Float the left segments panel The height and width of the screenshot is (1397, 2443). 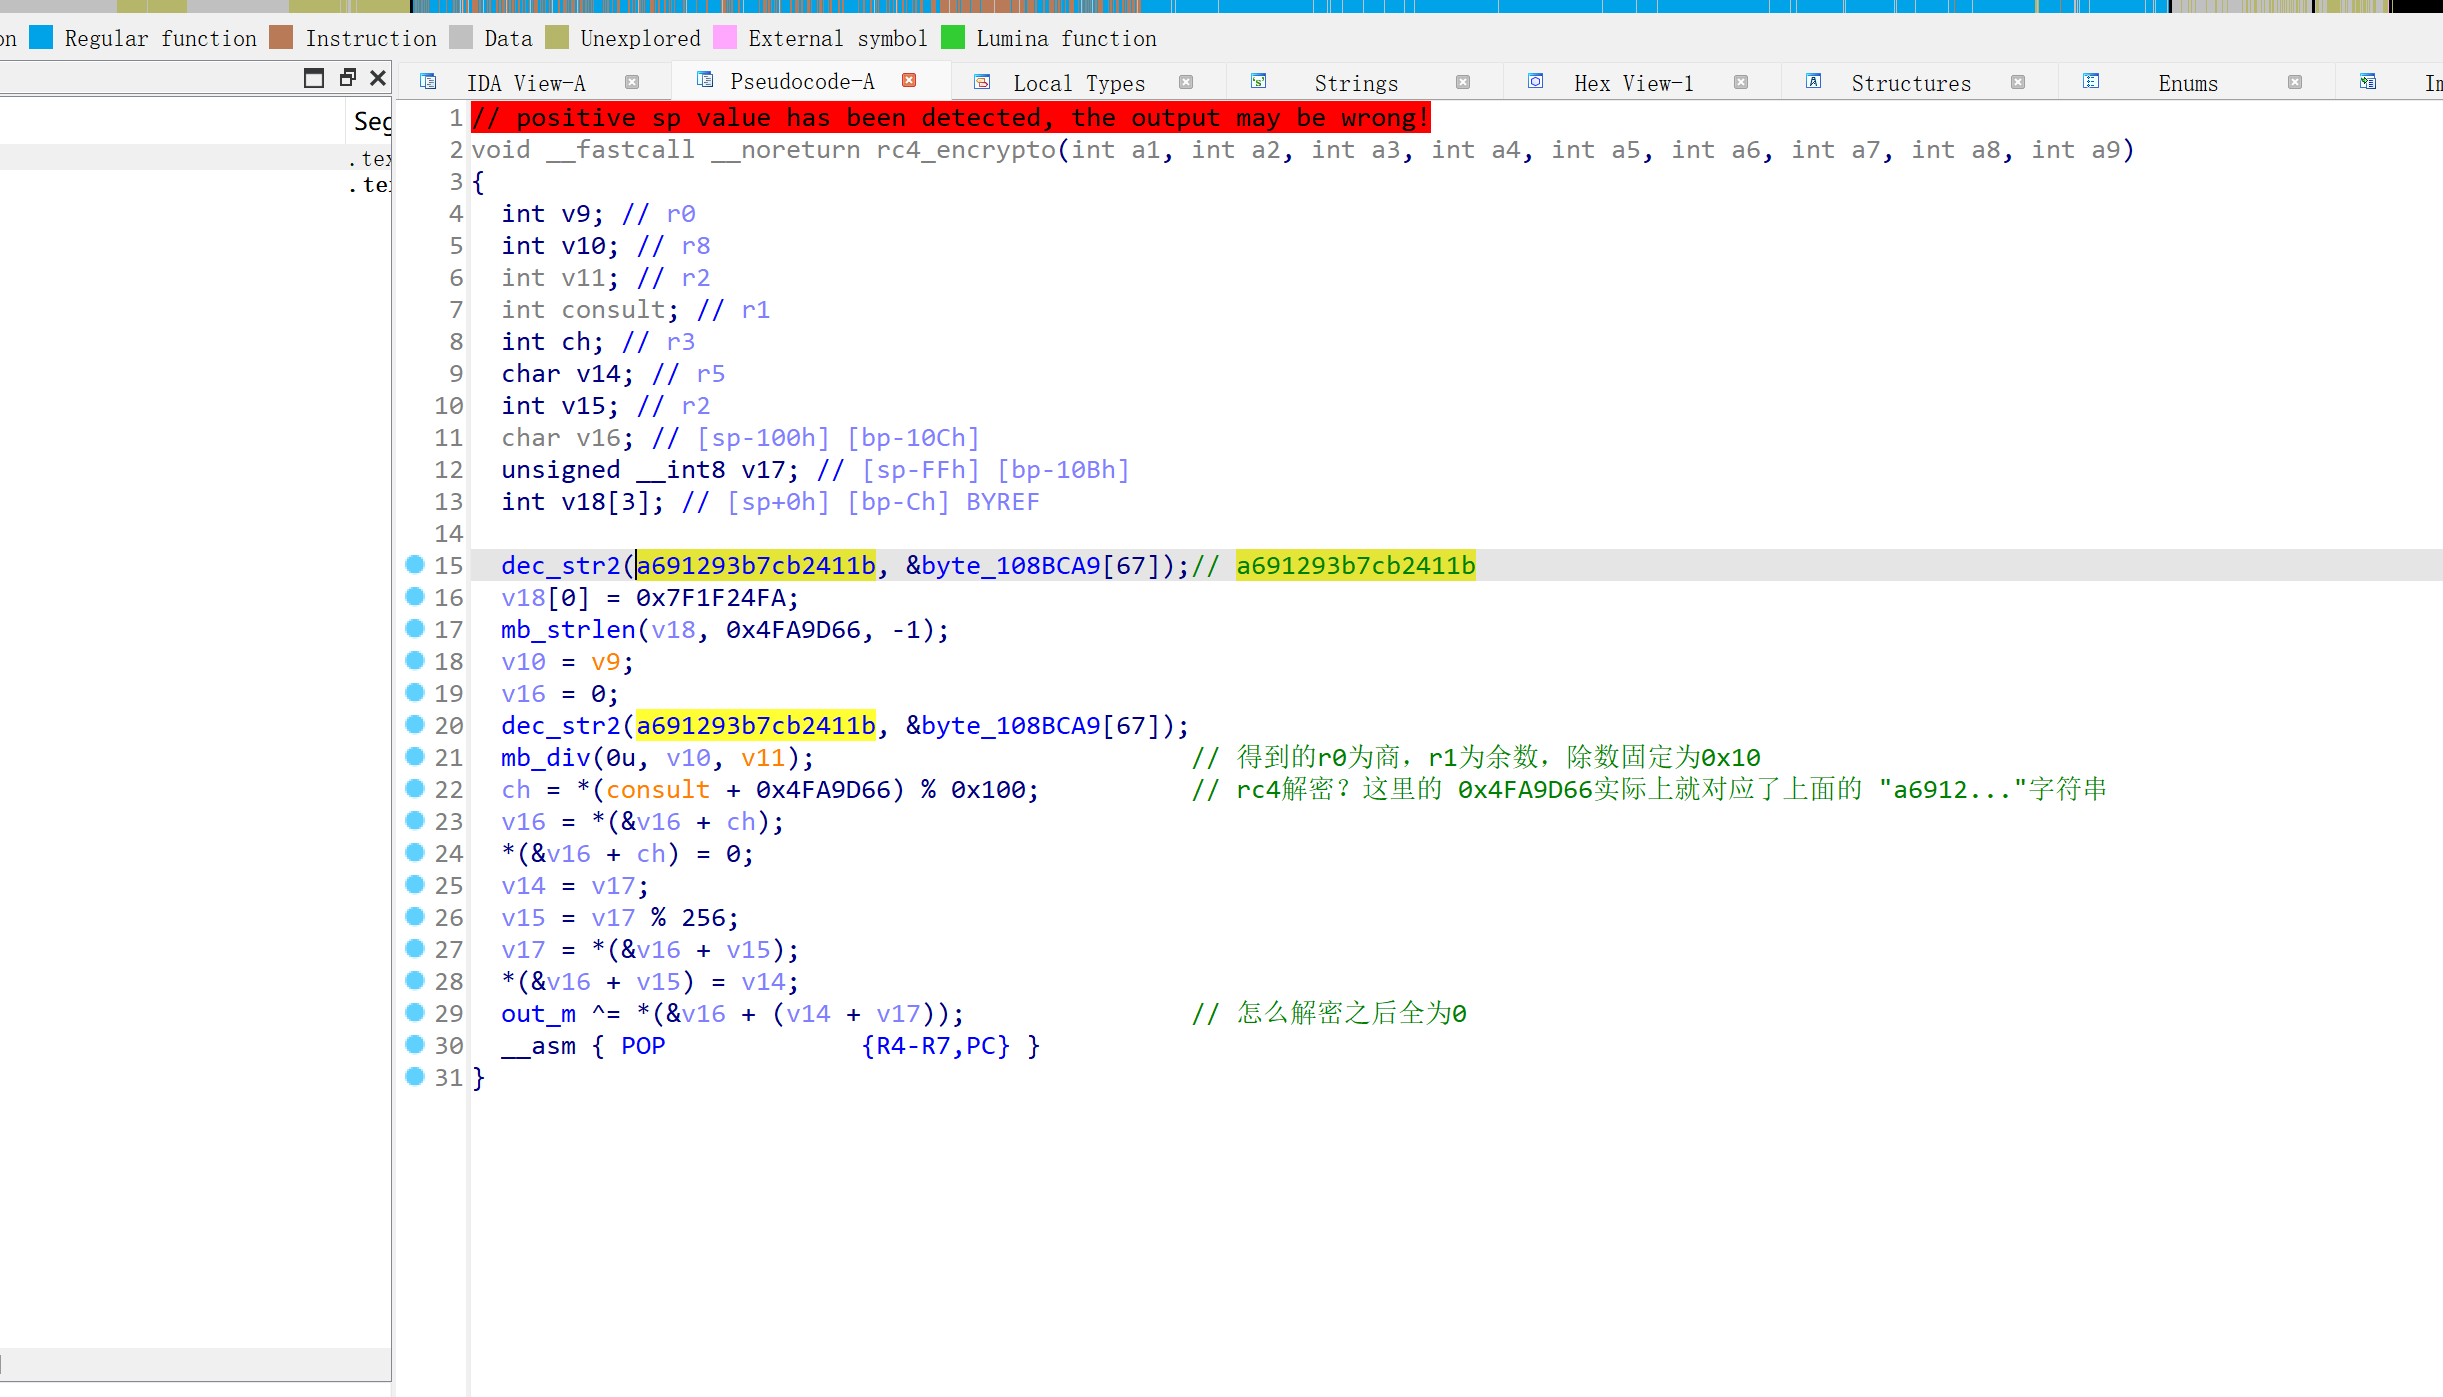pos(347,78)
